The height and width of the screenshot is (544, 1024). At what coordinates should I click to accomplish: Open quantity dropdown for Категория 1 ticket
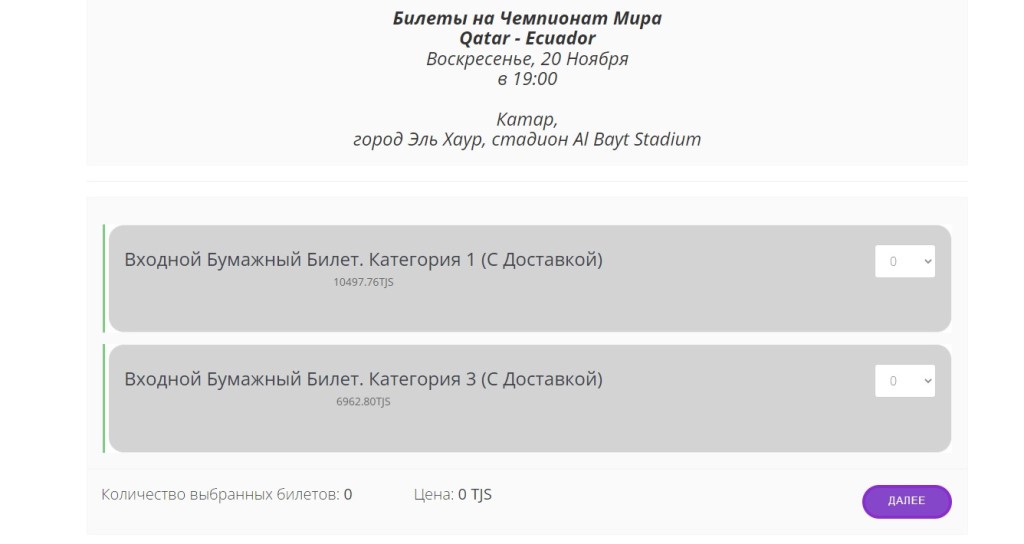[904, 262]
